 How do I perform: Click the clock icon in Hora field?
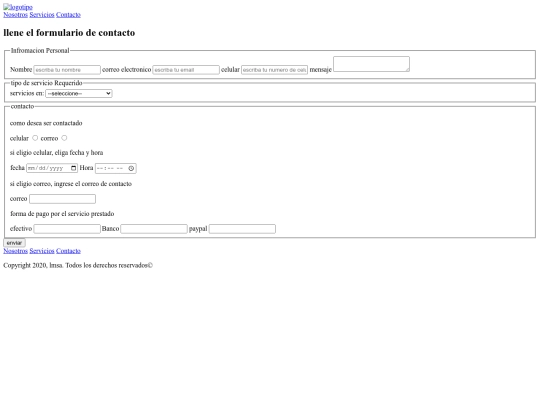click(131, 168)
